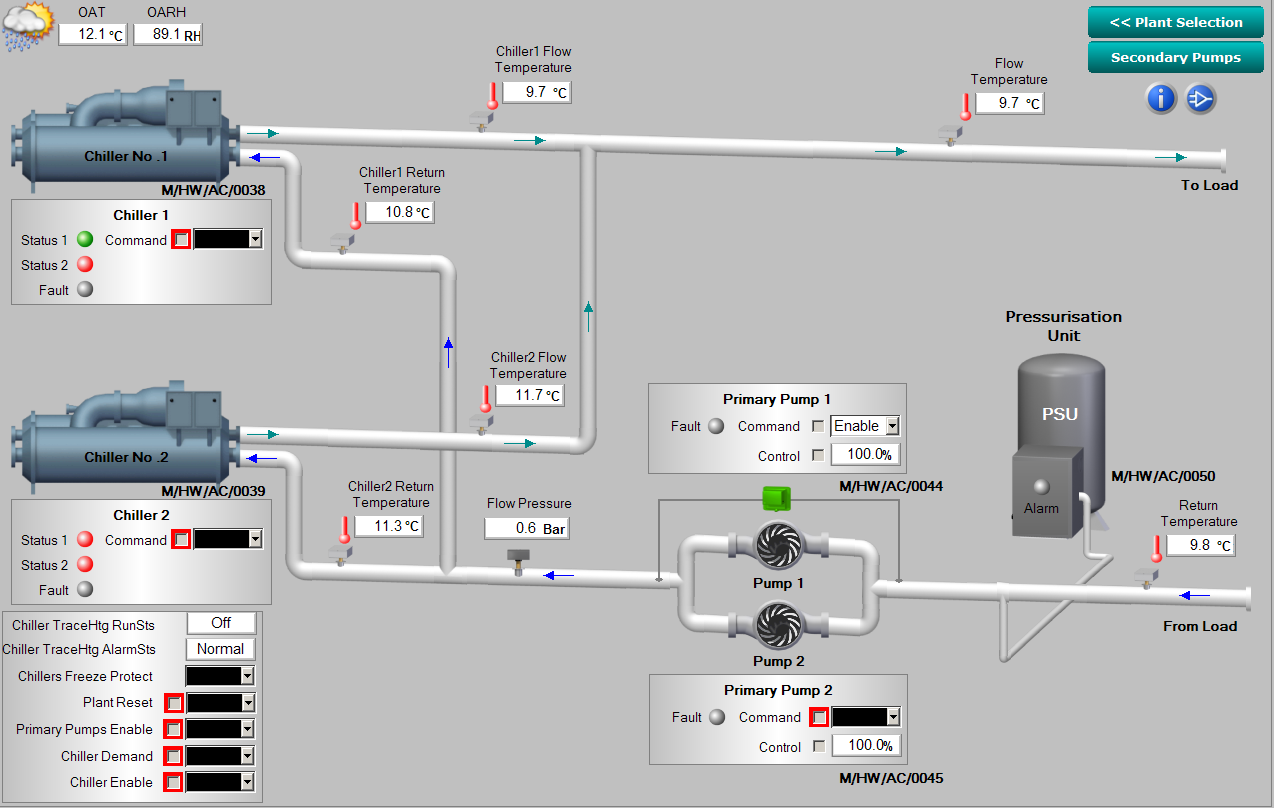
Task: Toggle the Chiller 1 Command checkbox
Action: coord(181,240)
